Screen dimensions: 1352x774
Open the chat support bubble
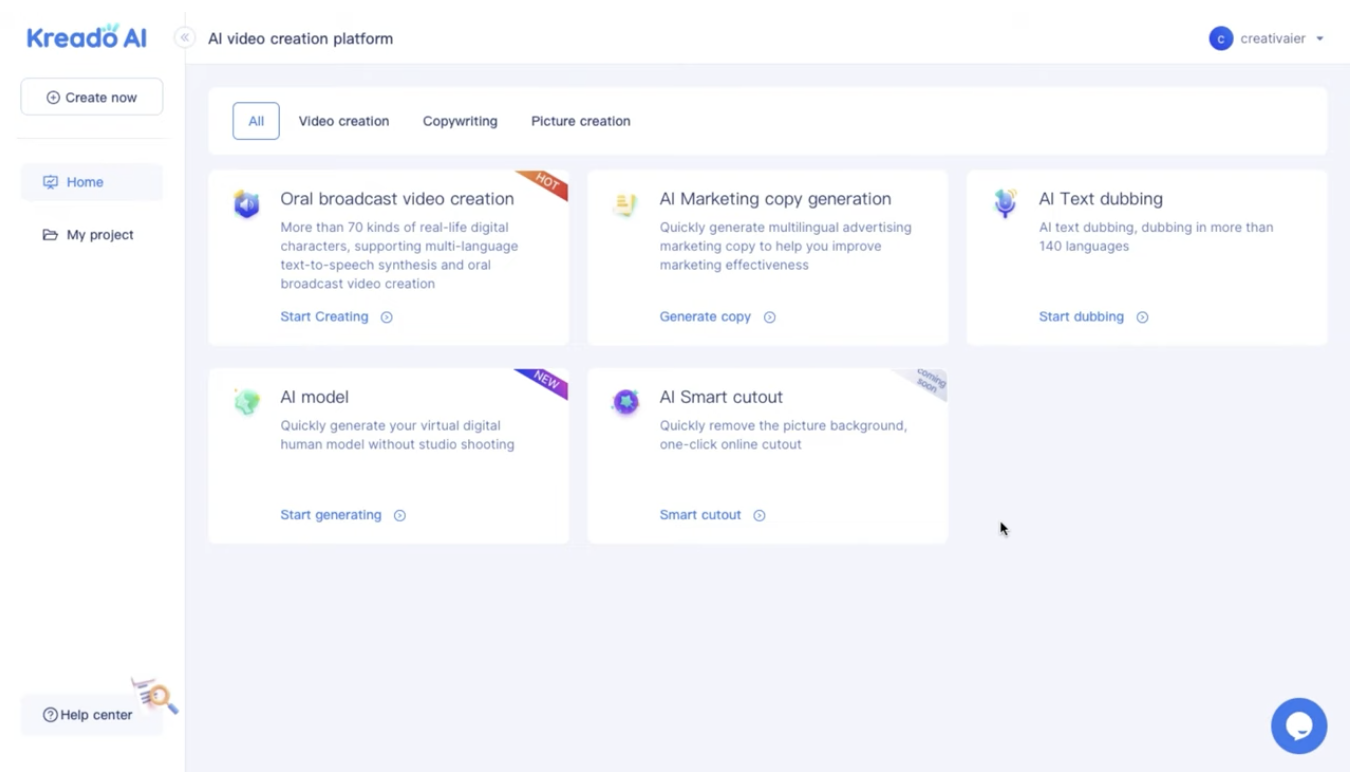pyautogui.click(x=1299, y=725)
